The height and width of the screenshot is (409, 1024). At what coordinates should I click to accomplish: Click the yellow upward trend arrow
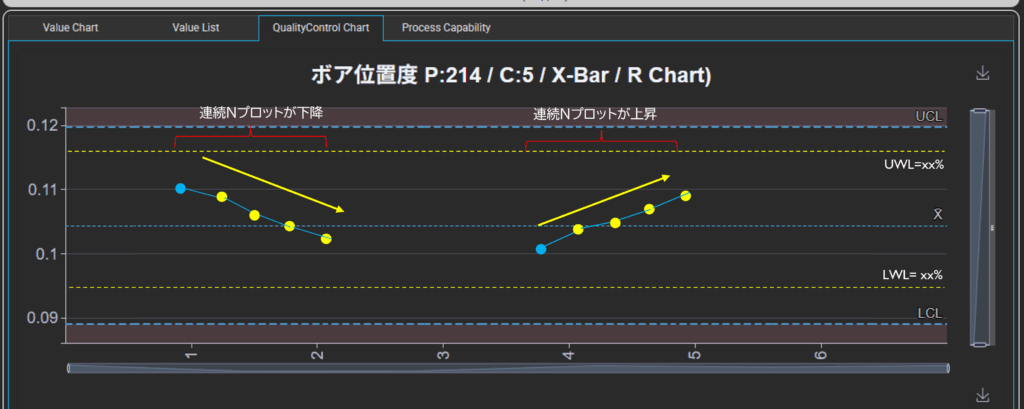click(604, 200)
